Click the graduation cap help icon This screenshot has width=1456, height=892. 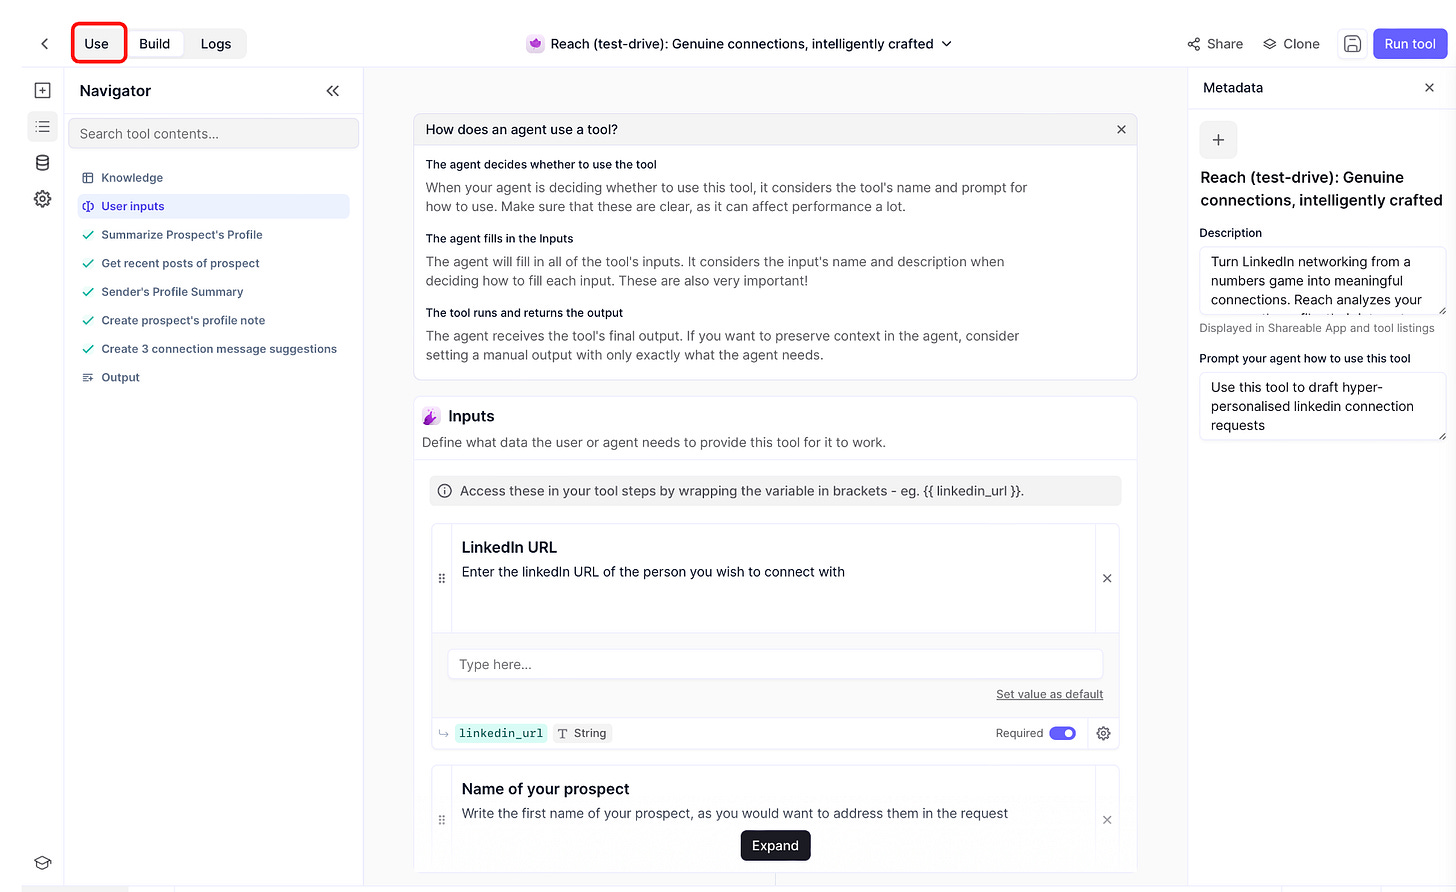(42, 863)
